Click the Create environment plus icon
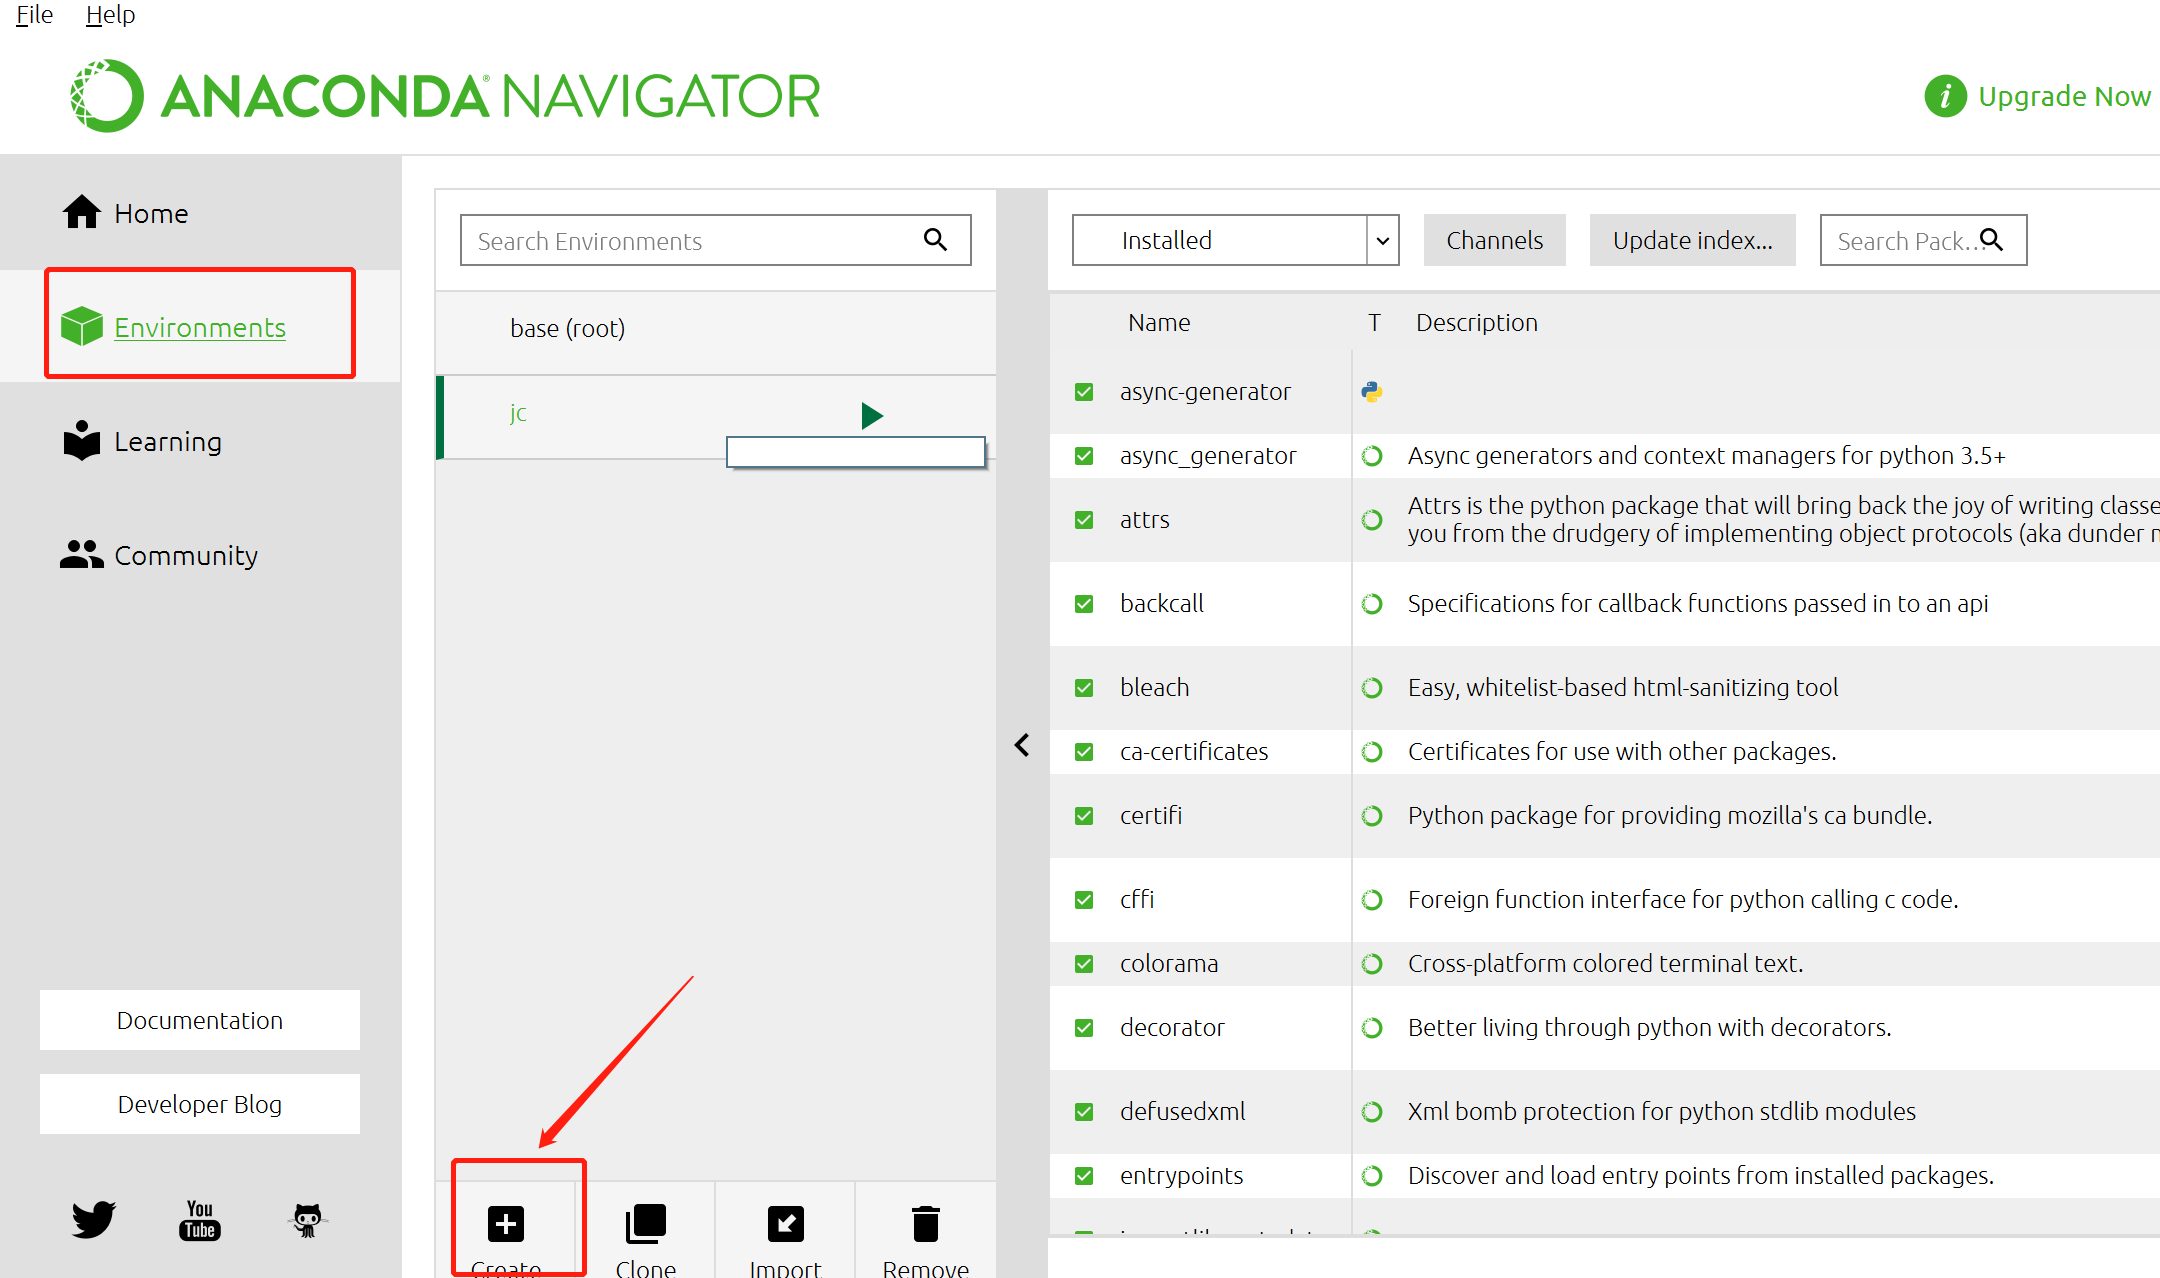2160x1278 pixels. click(506, 1223)
